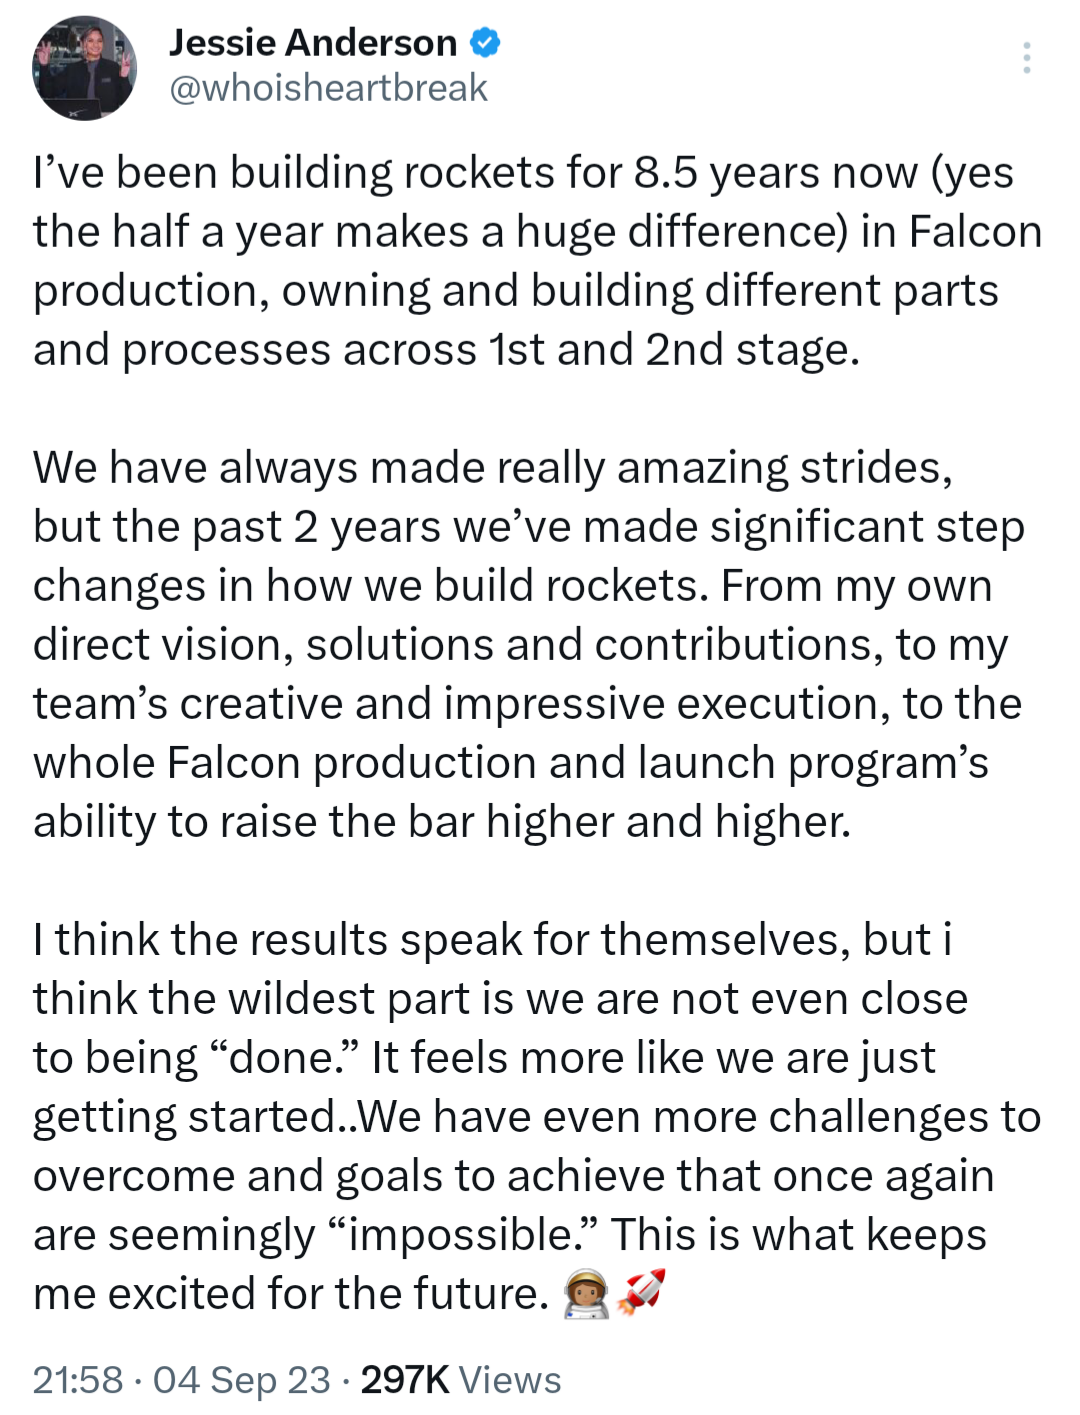Click the Jessie Anderson display name
The width and height of the screenshot is (1080, 1415).
point(313,43)
